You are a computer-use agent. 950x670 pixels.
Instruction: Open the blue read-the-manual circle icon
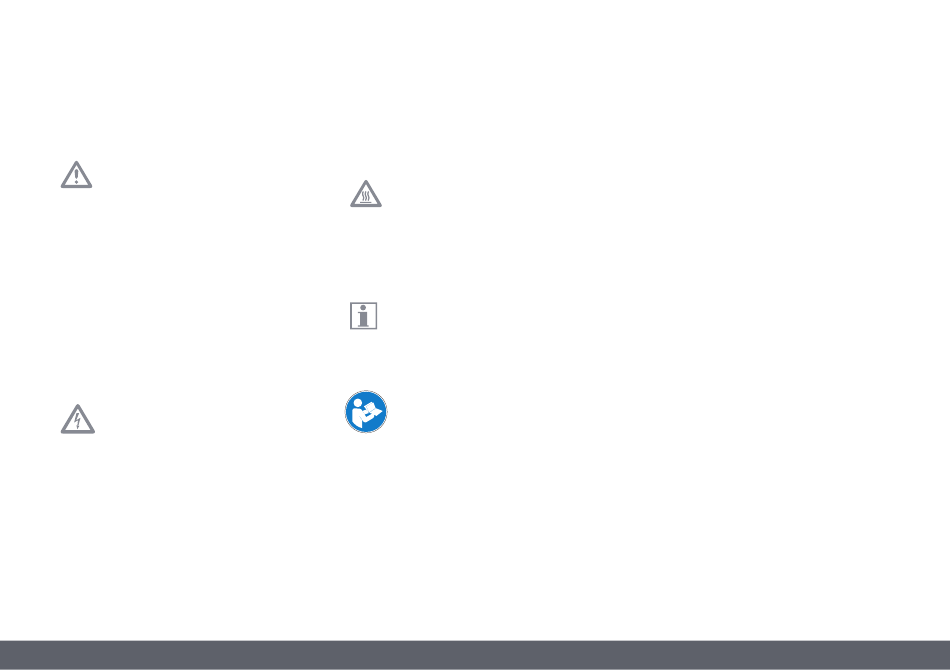[x=366, y=412]
